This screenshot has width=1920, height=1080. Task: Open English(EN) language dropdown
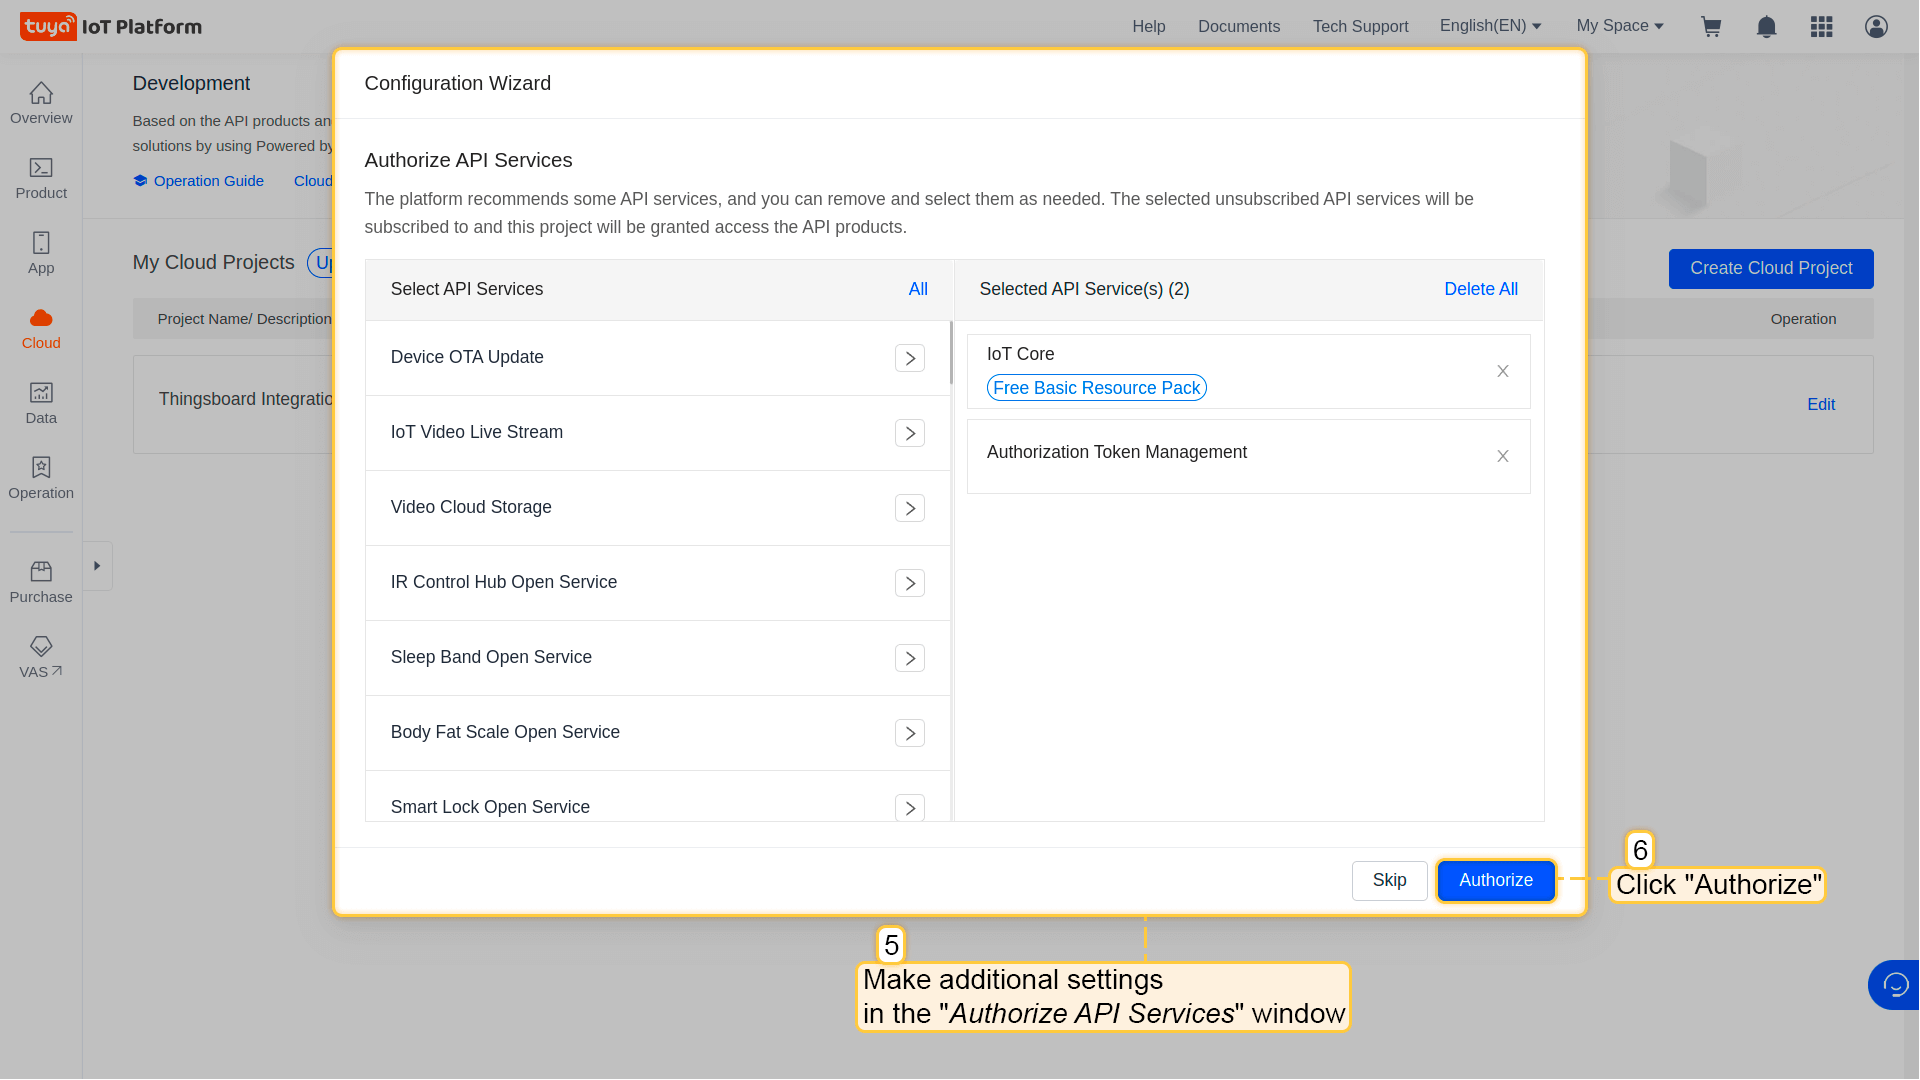tap(1490, 26)
